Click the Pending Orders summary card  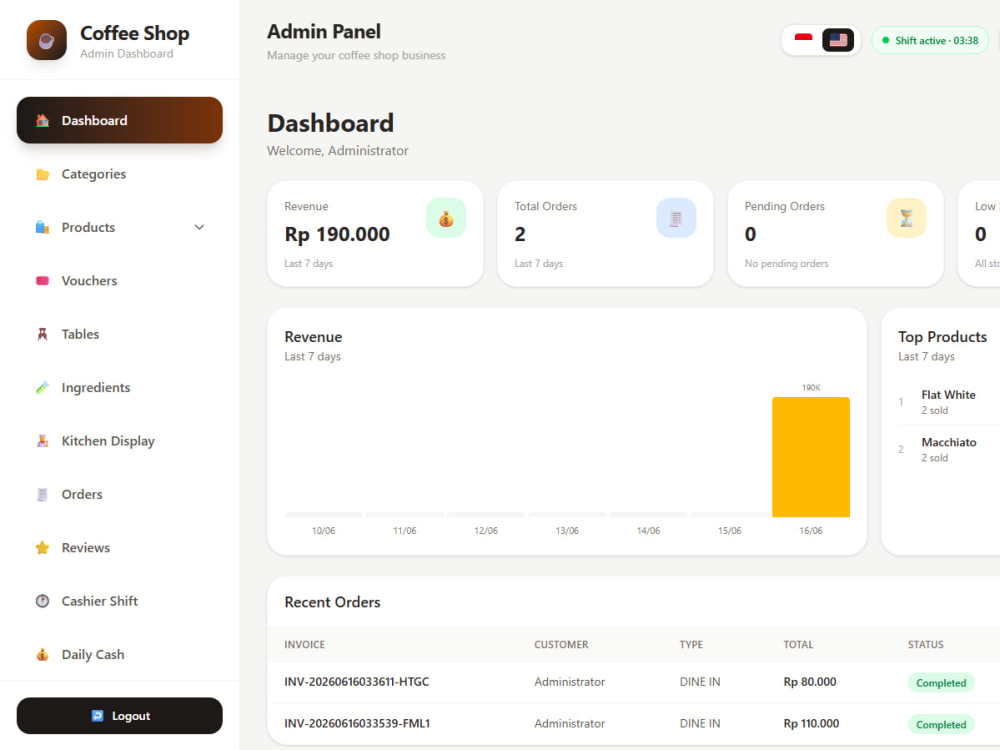[x=835, y=233]
